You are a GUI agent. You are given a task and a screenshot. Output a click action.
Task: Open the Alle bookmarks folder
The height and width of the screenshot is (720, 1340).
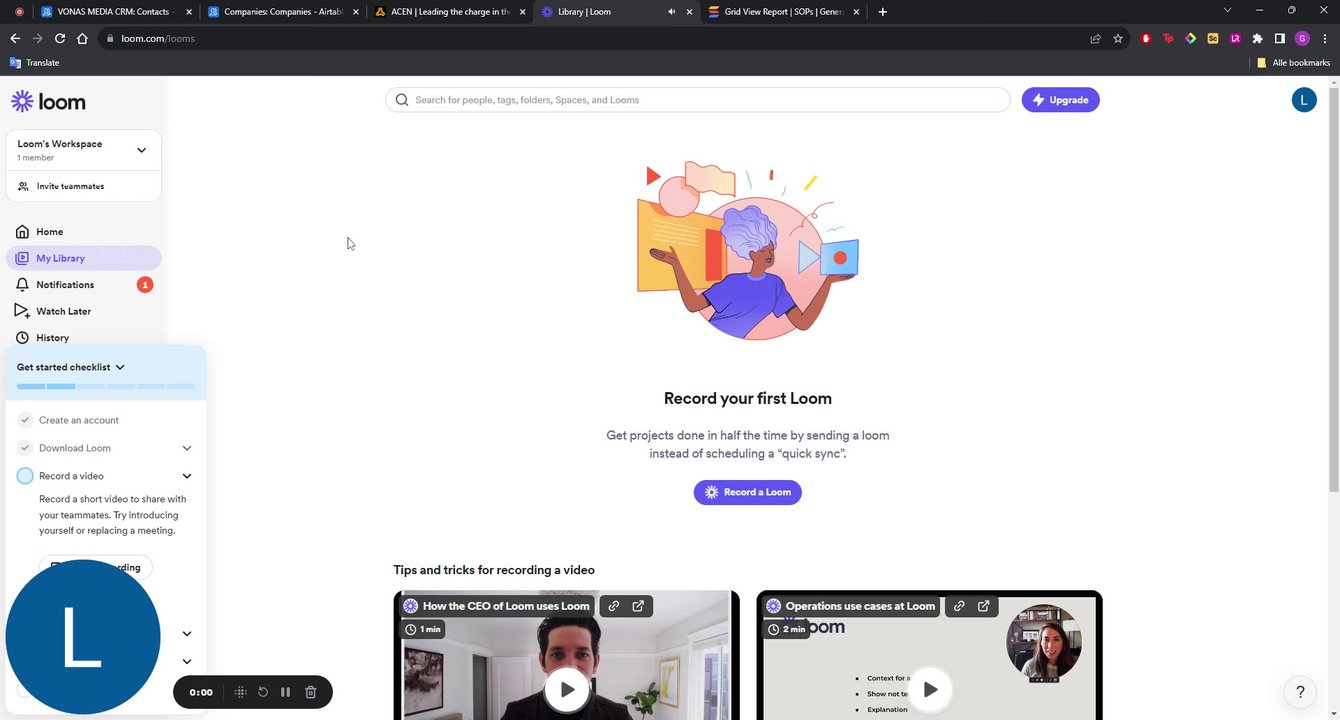click(1293, 63)
